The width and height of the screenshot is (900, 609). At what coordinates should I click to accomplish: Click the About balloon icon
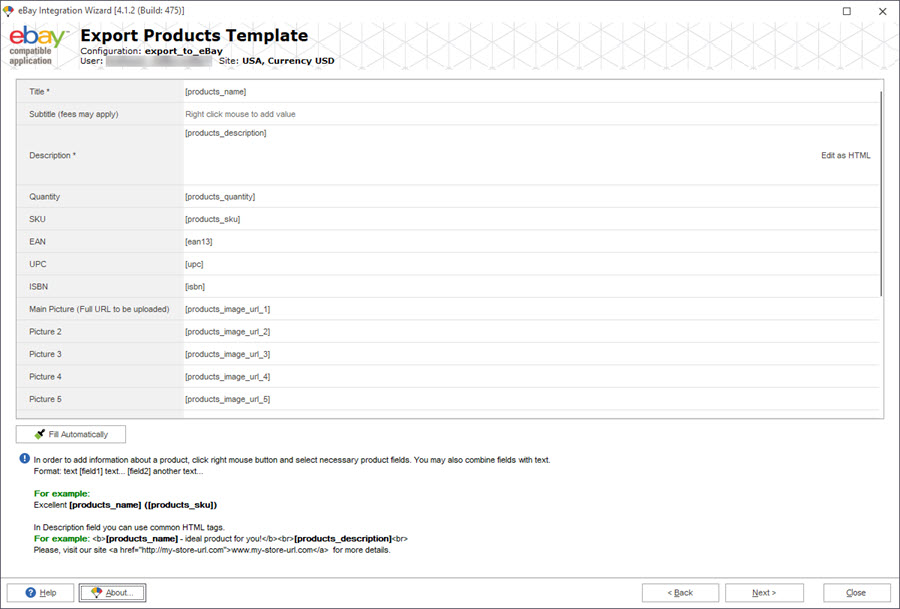point(96,592)
